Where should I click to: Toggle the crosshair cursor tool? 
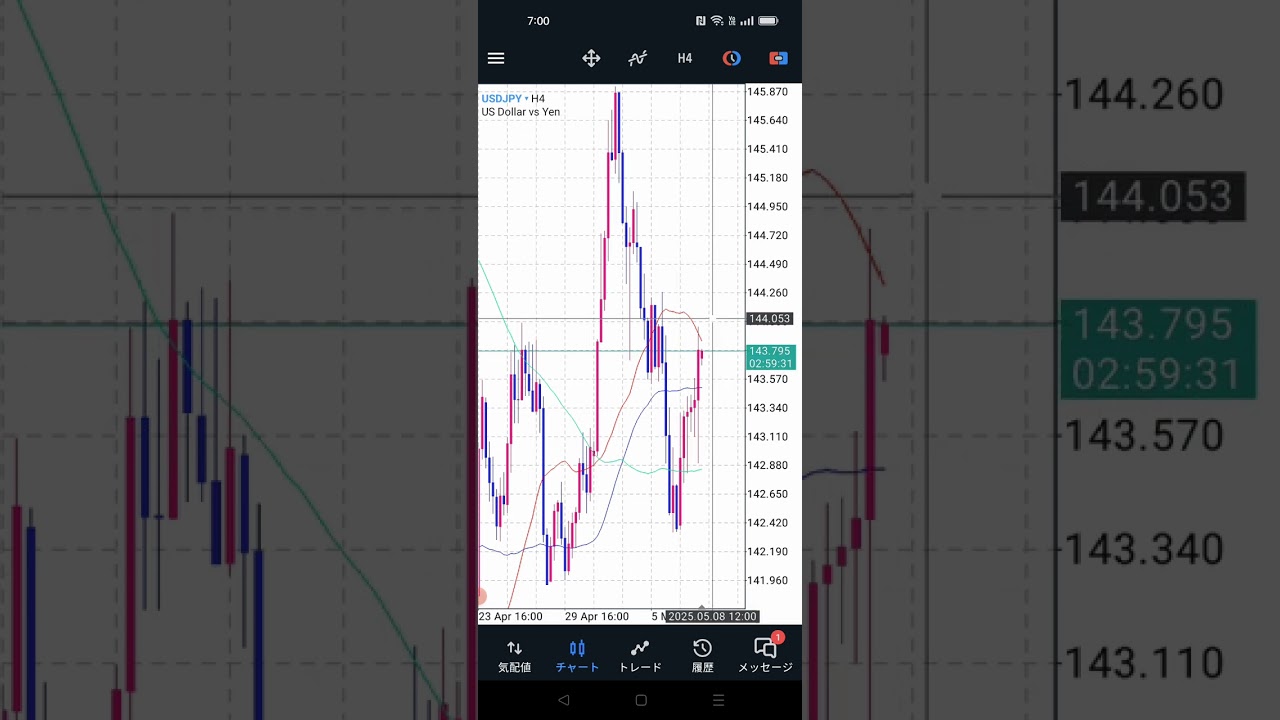[x=591, y=58]
